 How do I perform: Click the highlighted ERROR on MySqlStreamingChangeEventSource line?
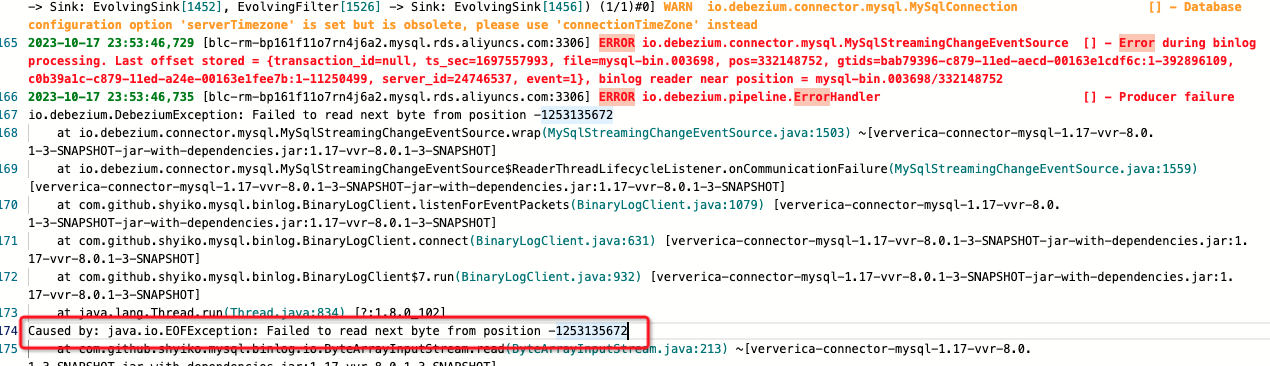(x=616, y=43)
